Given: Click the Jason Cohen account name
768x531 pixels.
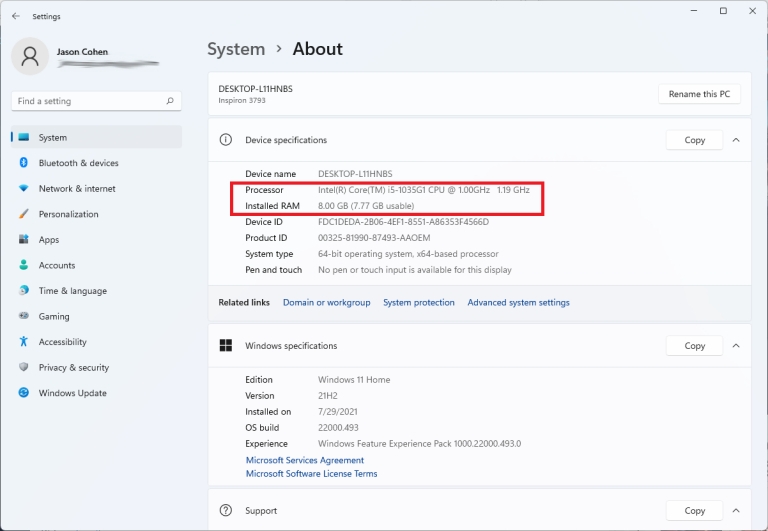Looking at the screenshot, I should coord(82,51).
